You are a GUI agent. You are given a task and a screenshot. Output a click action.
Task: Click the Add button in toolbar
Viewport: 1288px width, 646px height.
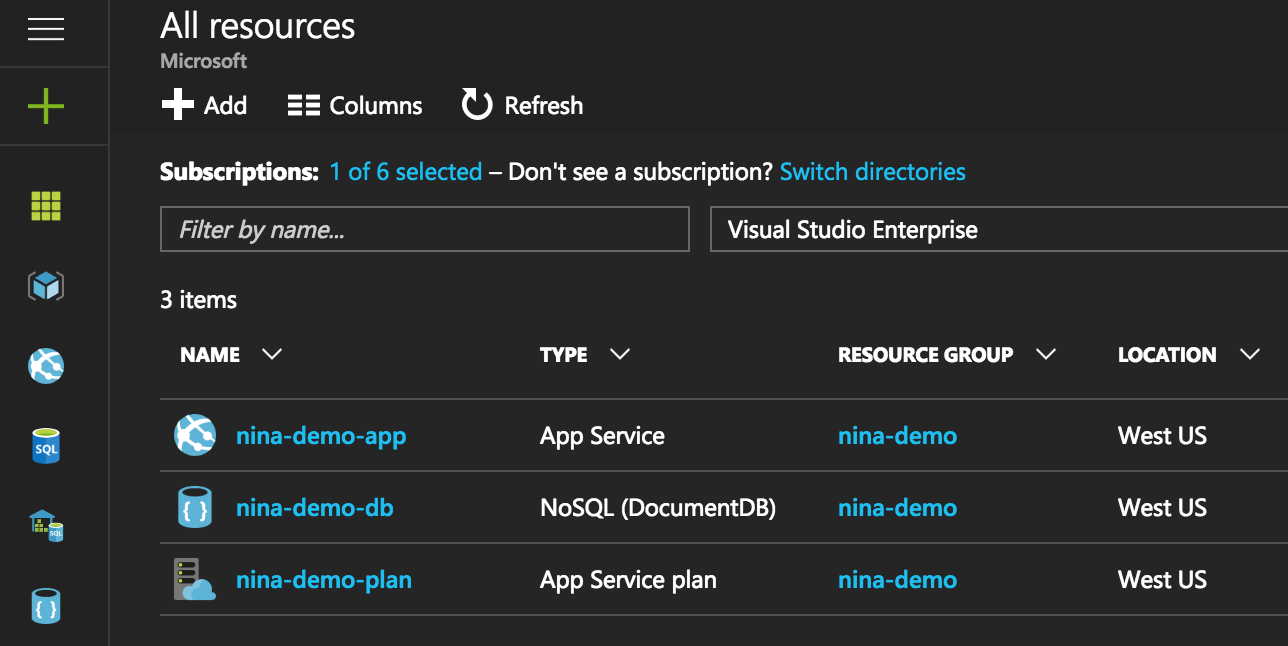click(205, 105)
